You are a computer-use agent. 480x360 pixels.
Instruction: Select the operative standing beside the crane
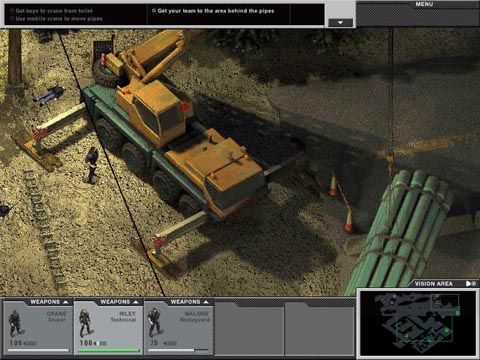pos(91,165)
